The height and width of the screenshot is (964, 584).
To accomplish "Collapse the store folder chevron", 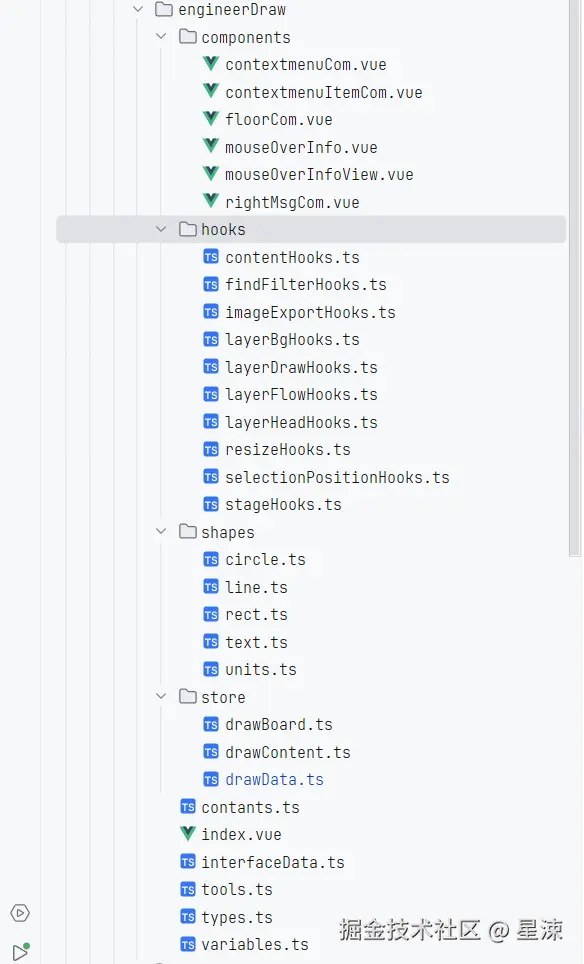I will pos(161,696).
